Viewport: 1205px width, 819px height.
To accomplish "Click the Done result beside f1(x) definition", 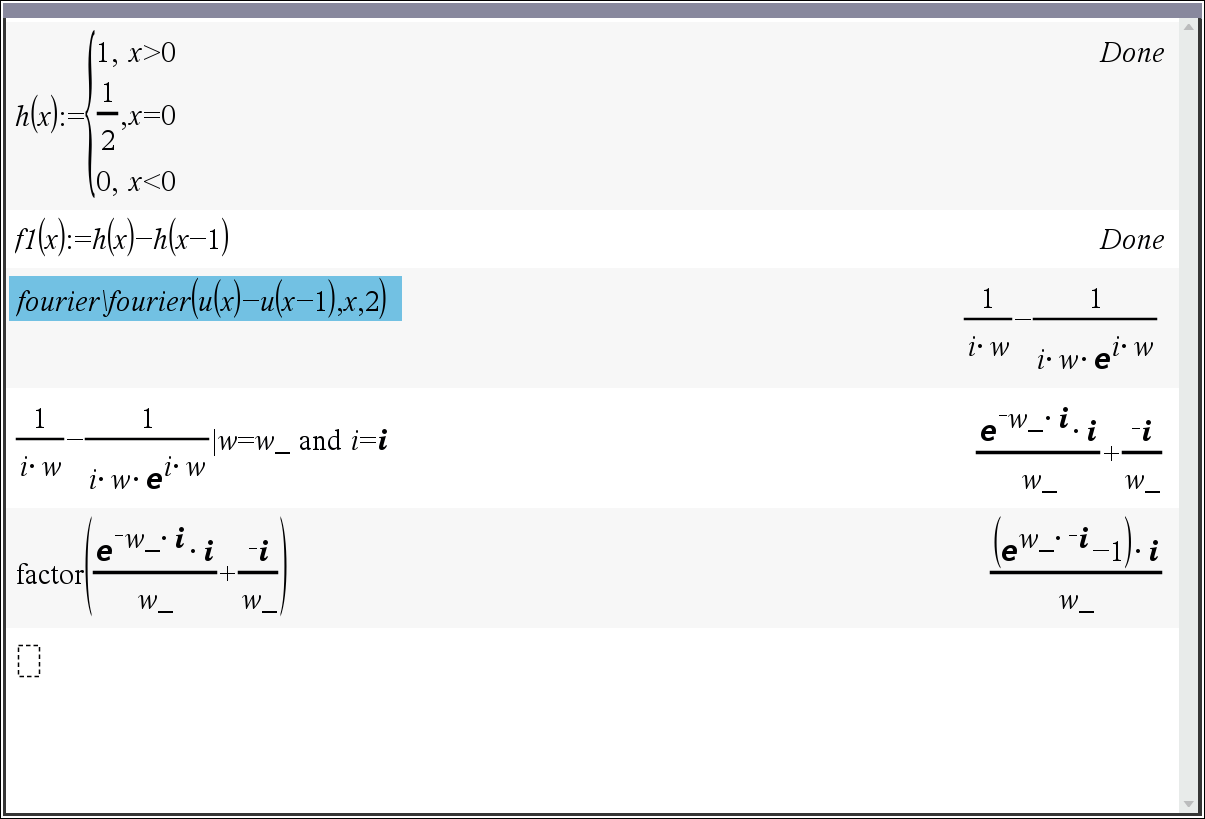I will point(1132,240).
